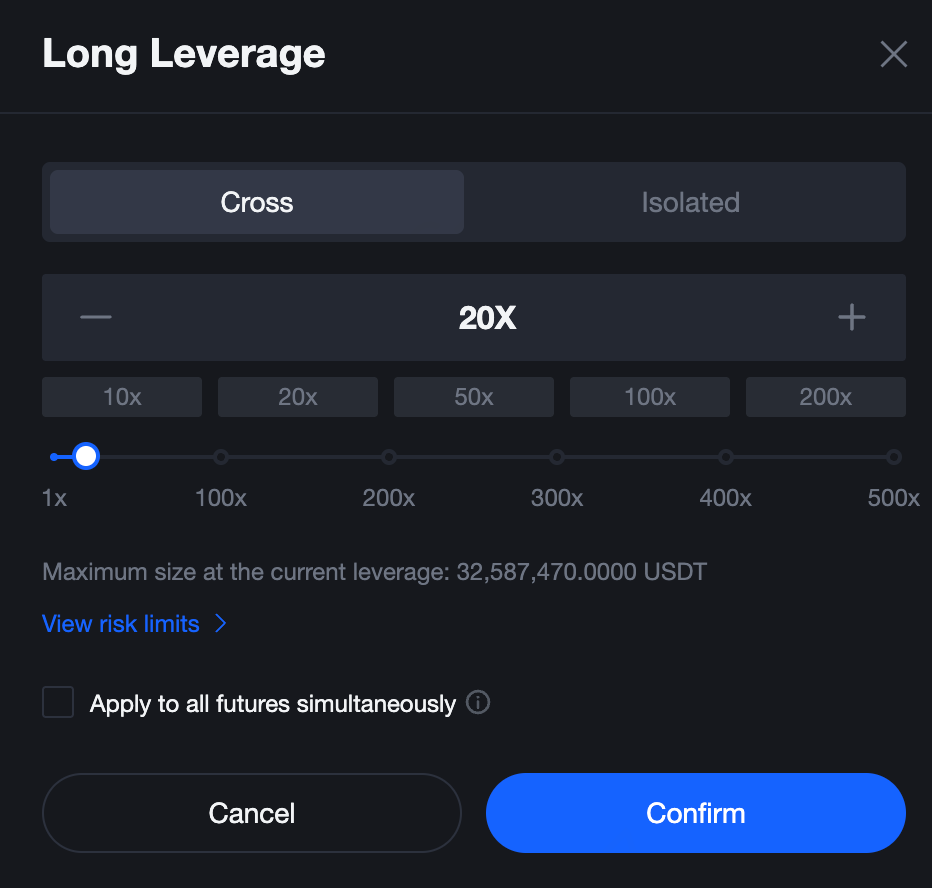Enable Apply to all futures simultaneously checkbox
932x888 pixels.
pyautogui.click(x=58, y=703)
